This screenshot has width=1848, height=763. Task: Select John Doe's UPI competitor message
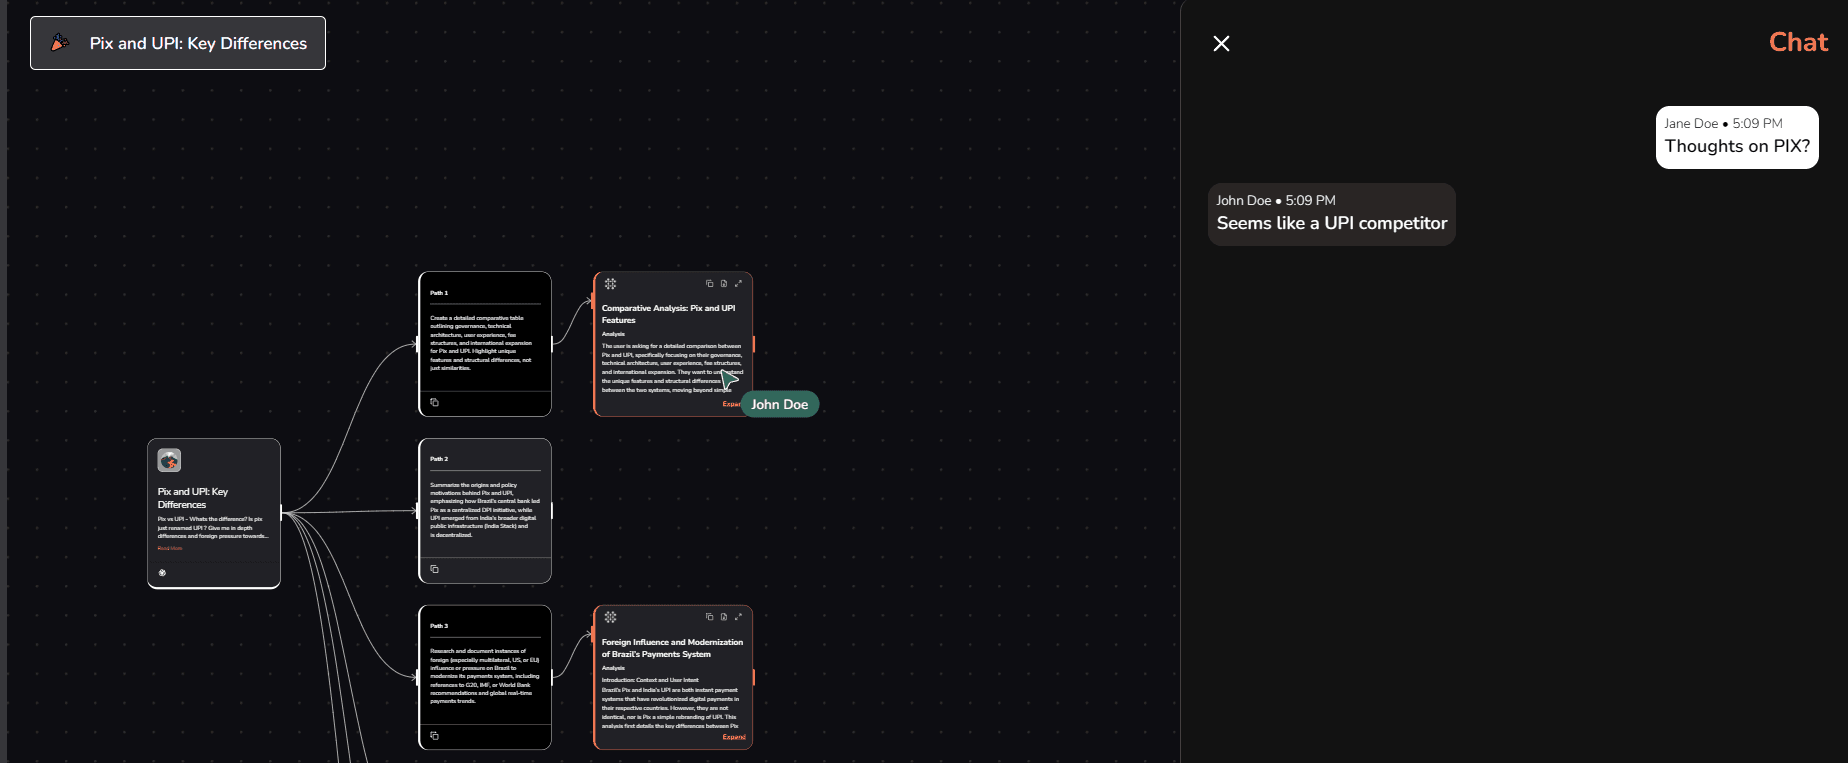1331,214
